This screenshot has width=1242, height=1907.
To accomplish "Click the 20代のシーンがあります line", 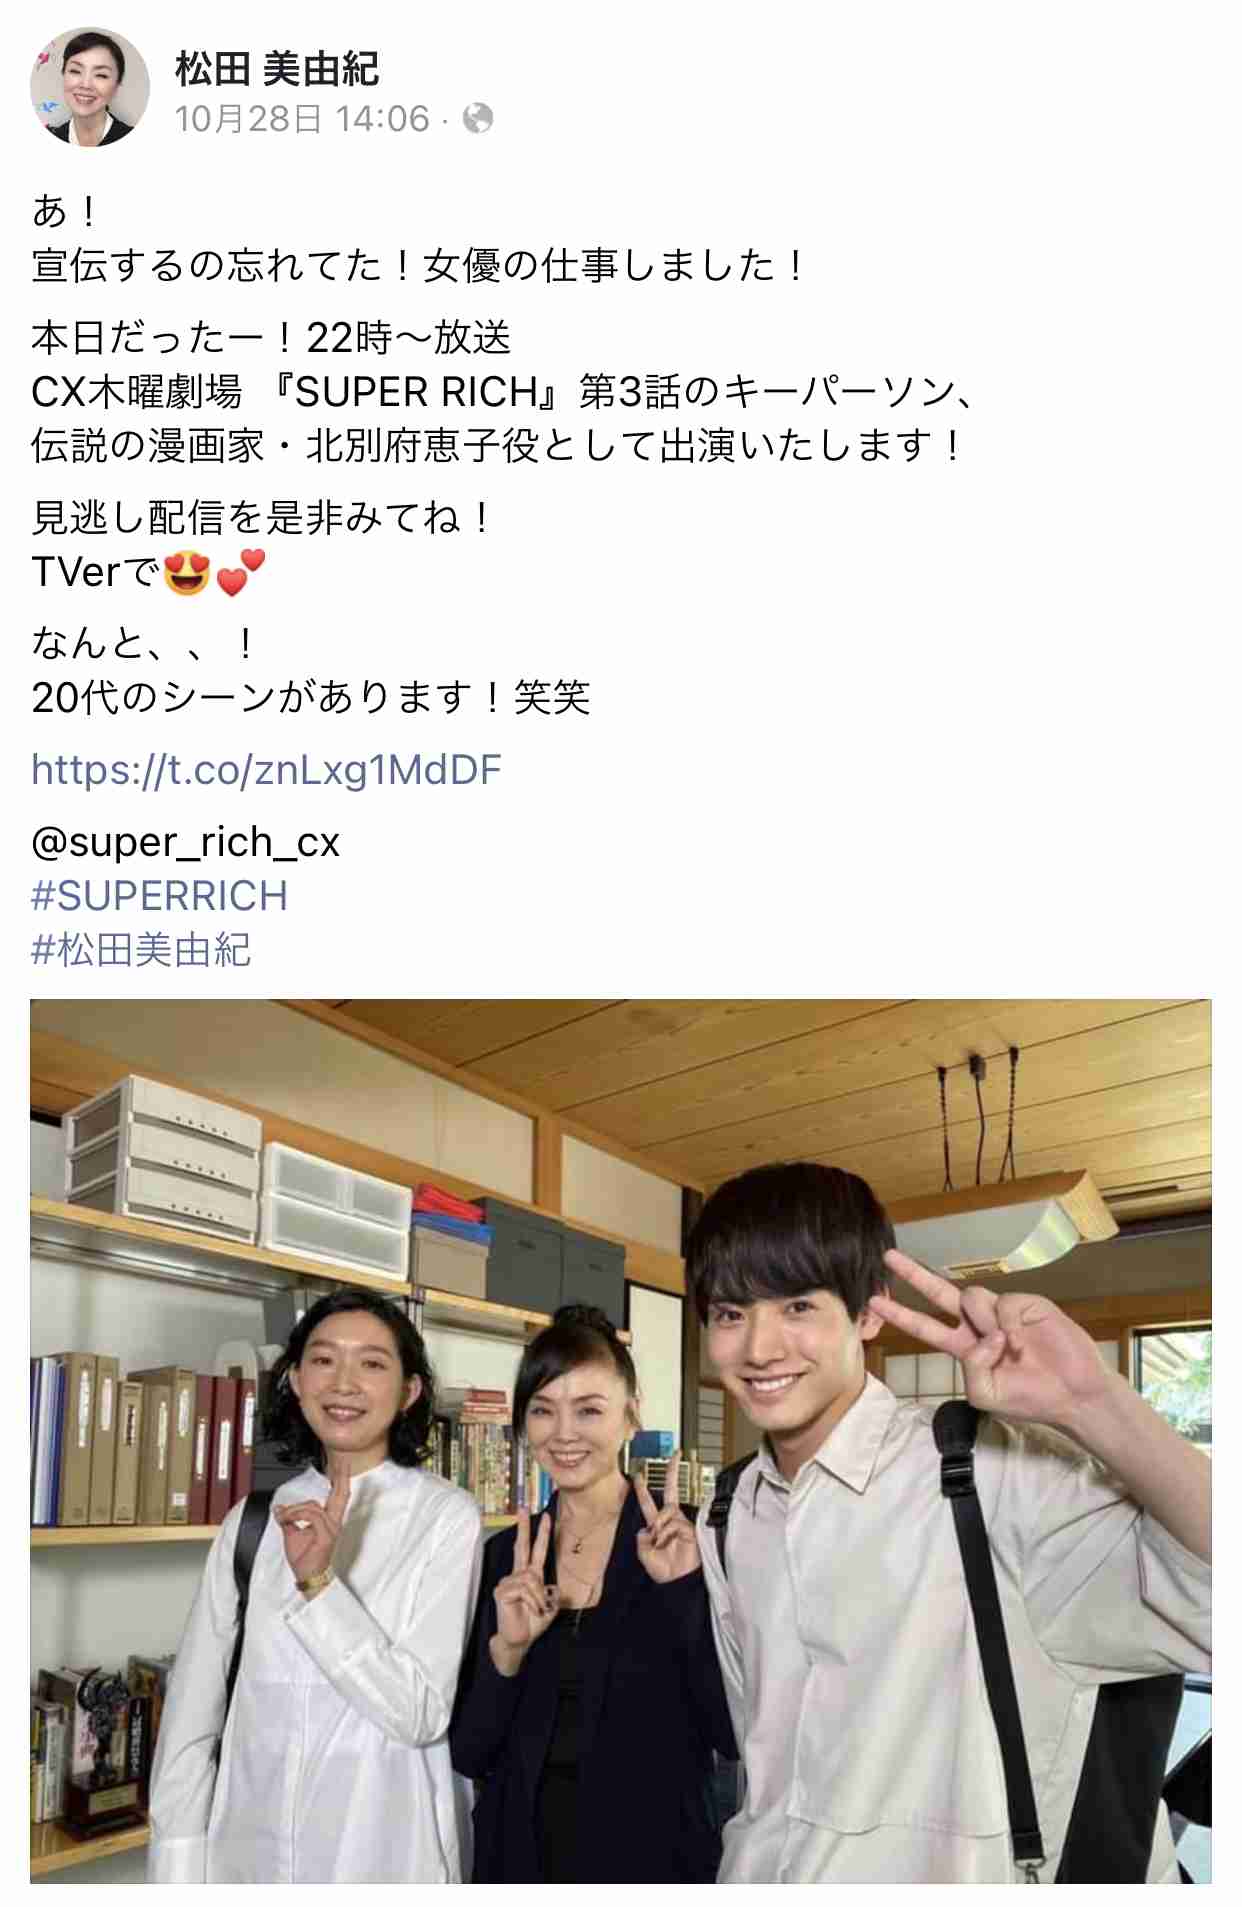I will click(x=311, y=697).
